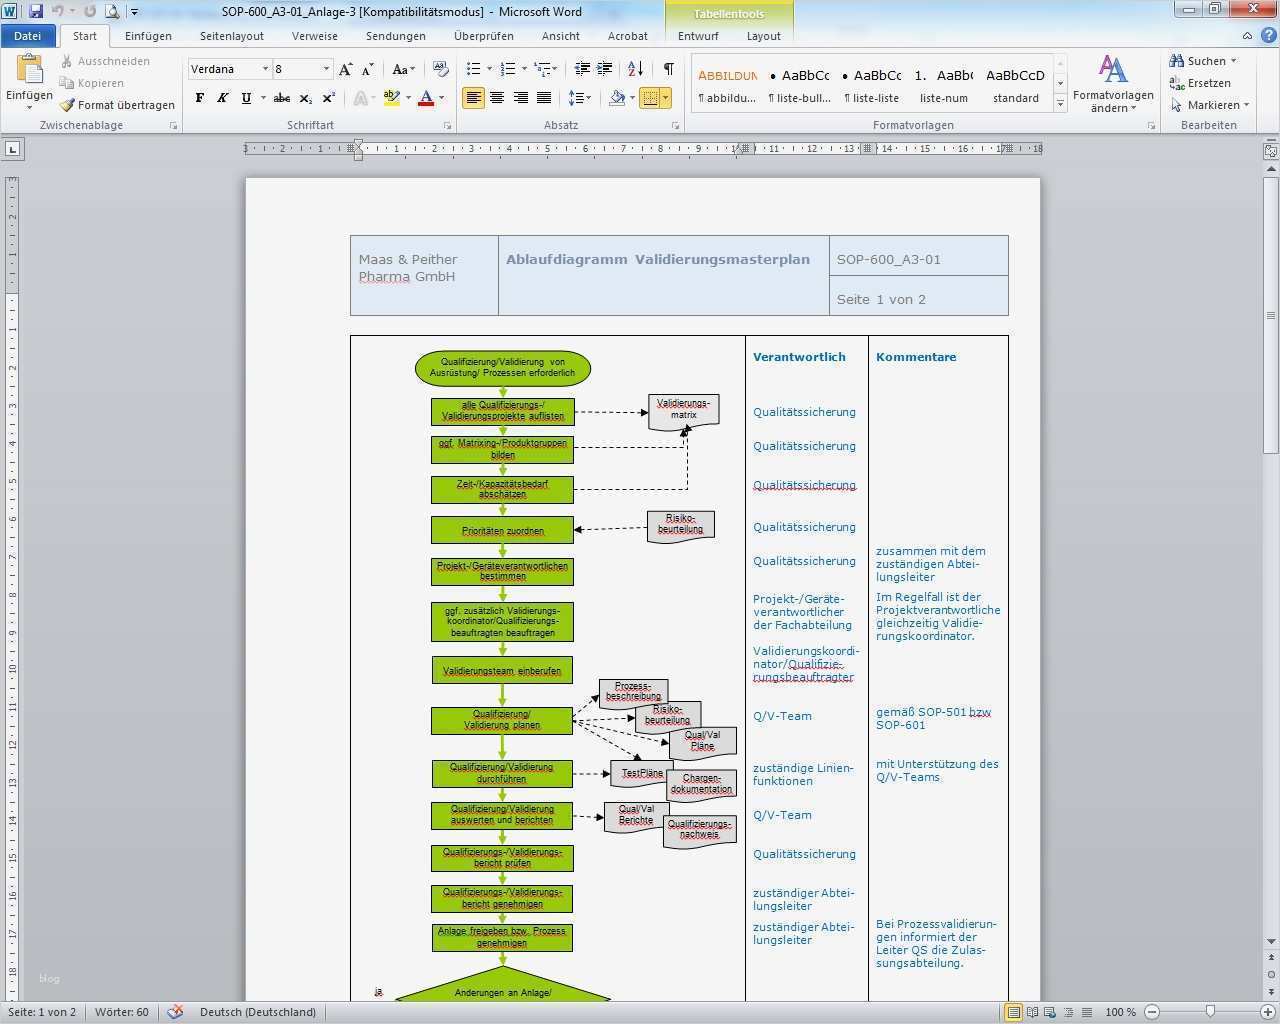This screenshot has height=1024, width=1280.
Task: Open the font size dropdown
Action: pos(326,69)
